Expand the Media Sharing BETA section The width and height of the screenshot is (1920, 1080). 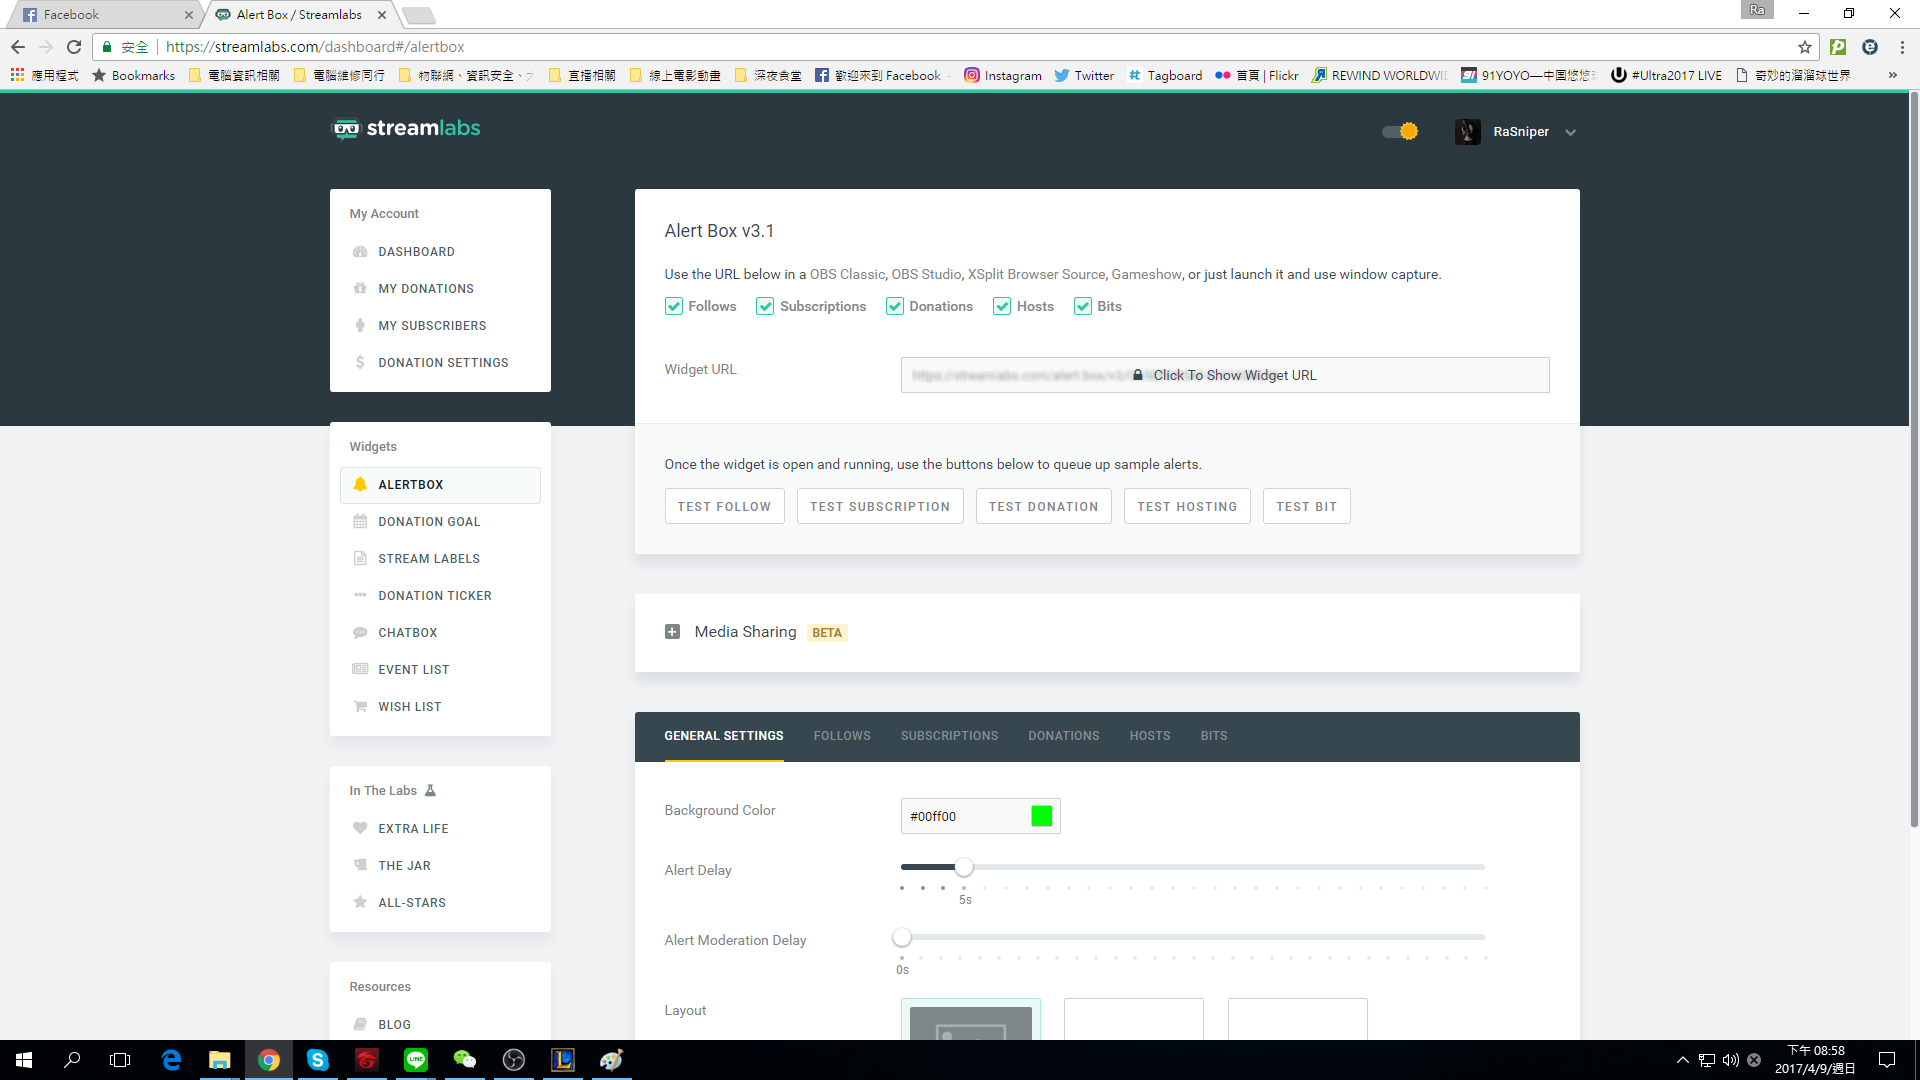tap(673, 632)
